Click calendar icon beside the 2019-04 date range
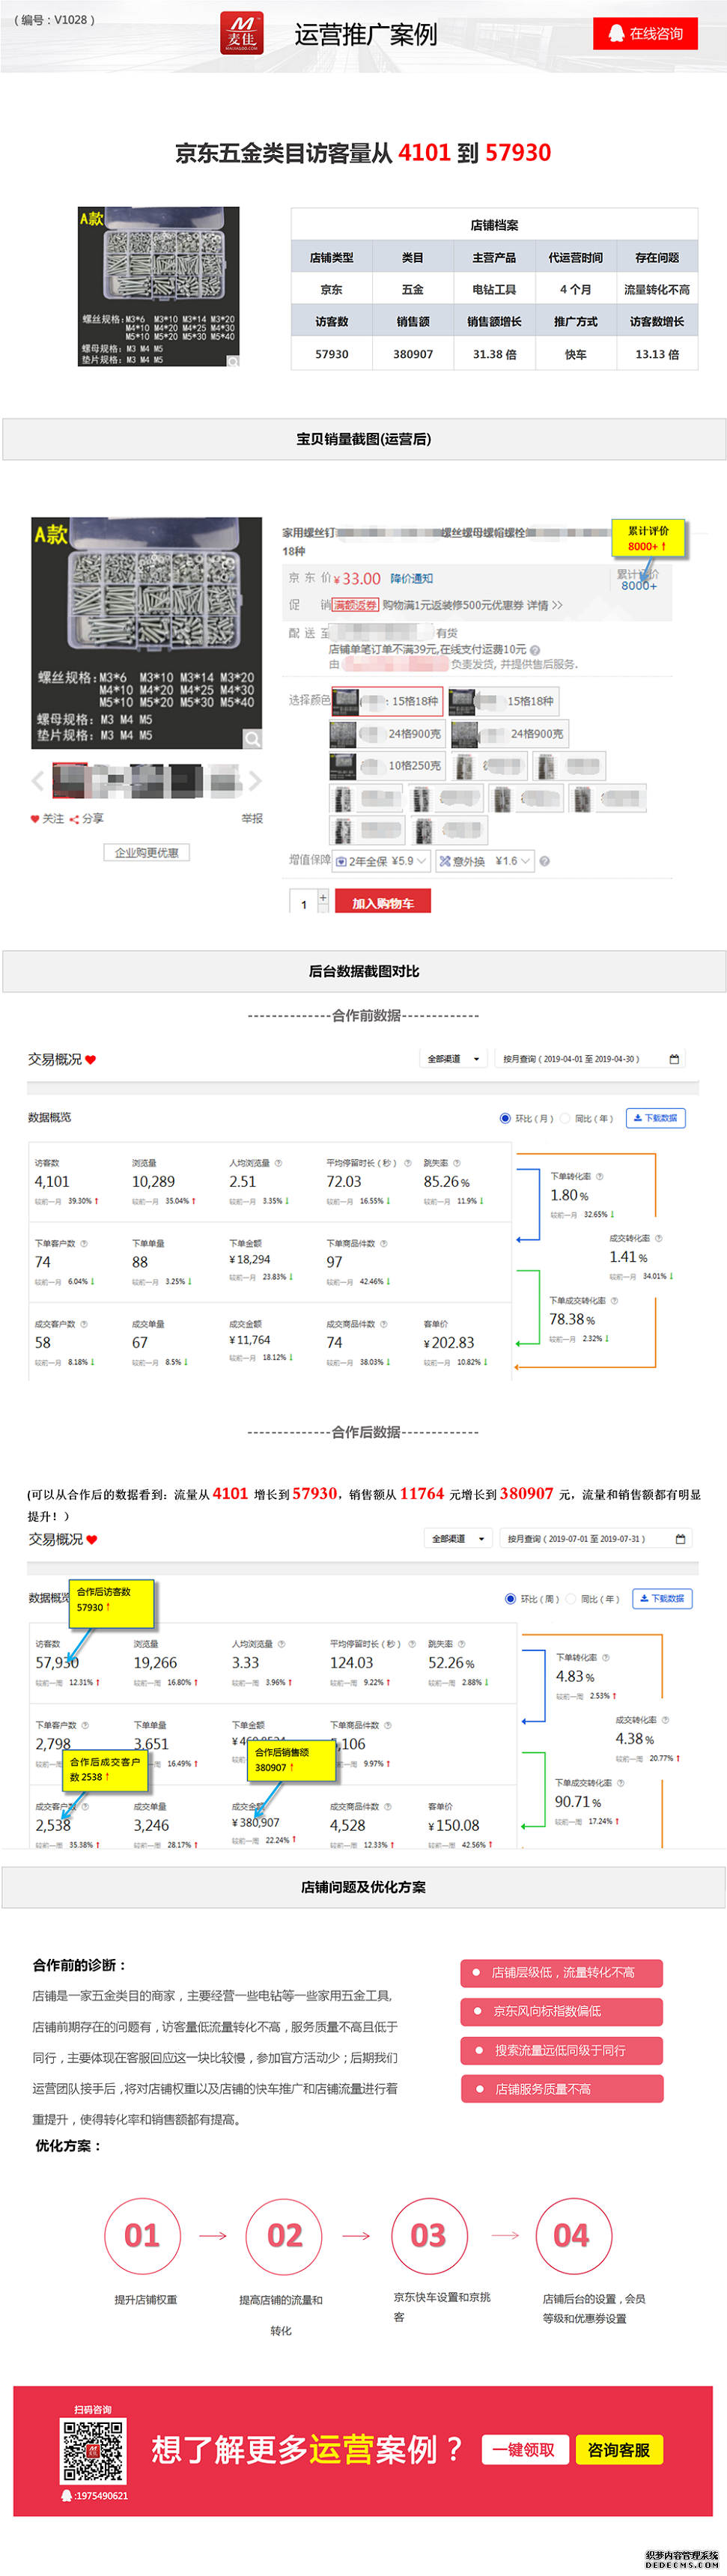The image size is (727, 2576). (x=675, y=1059)
